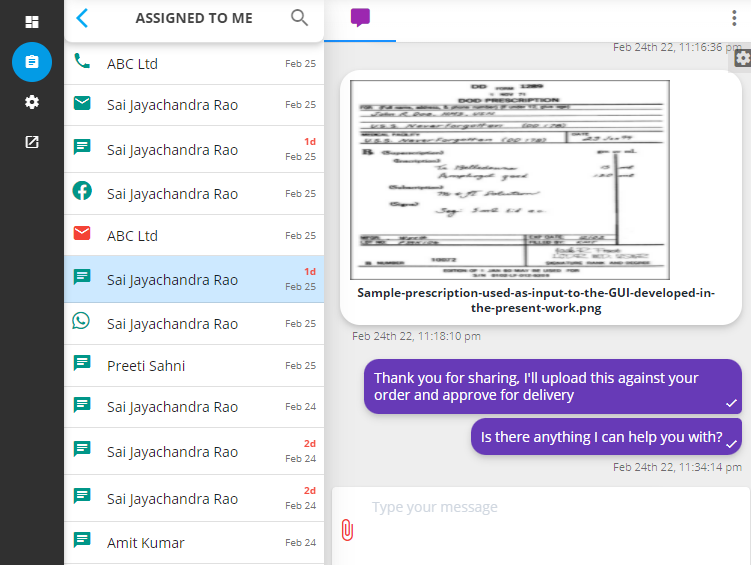The width and height of the screenshot is (751, 565).
Task: Open ABC Ltd phone call conversation
Action: [194, 64]
